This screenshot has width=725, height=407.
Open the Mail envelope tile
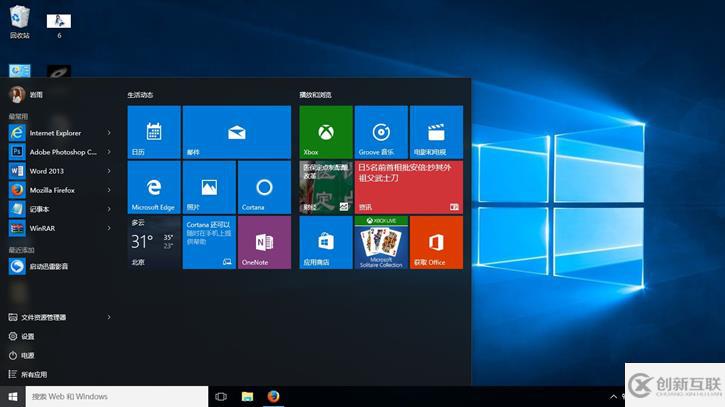coord(236,132)
